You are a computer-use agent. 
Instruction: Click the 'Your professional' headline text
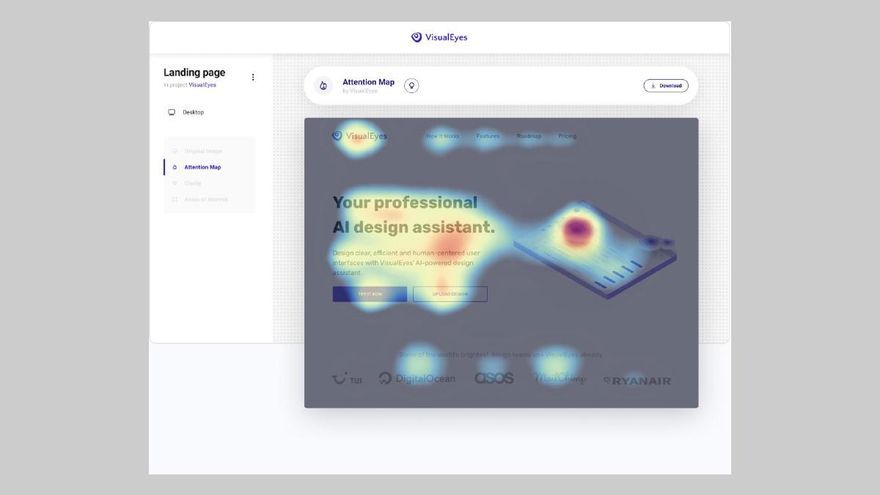click(405, 202)
